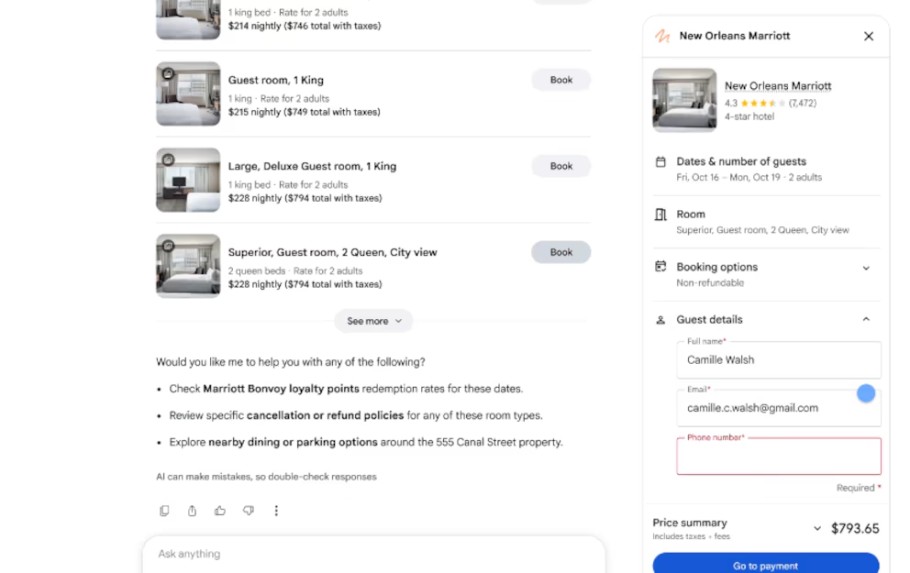The image size is (910, 573).
Task: Book the Large, Deluxe Guest room, 1 King
Action: click(x=561, y=166)
